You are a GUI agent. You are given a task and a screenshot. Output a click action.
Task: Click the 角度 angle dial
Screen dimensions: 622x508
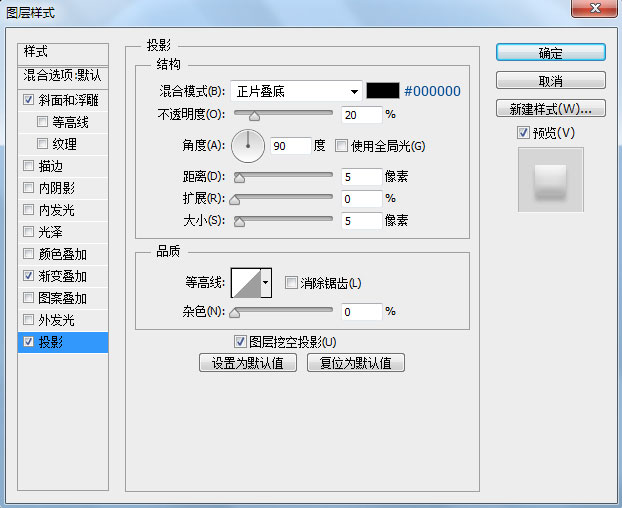248,146
